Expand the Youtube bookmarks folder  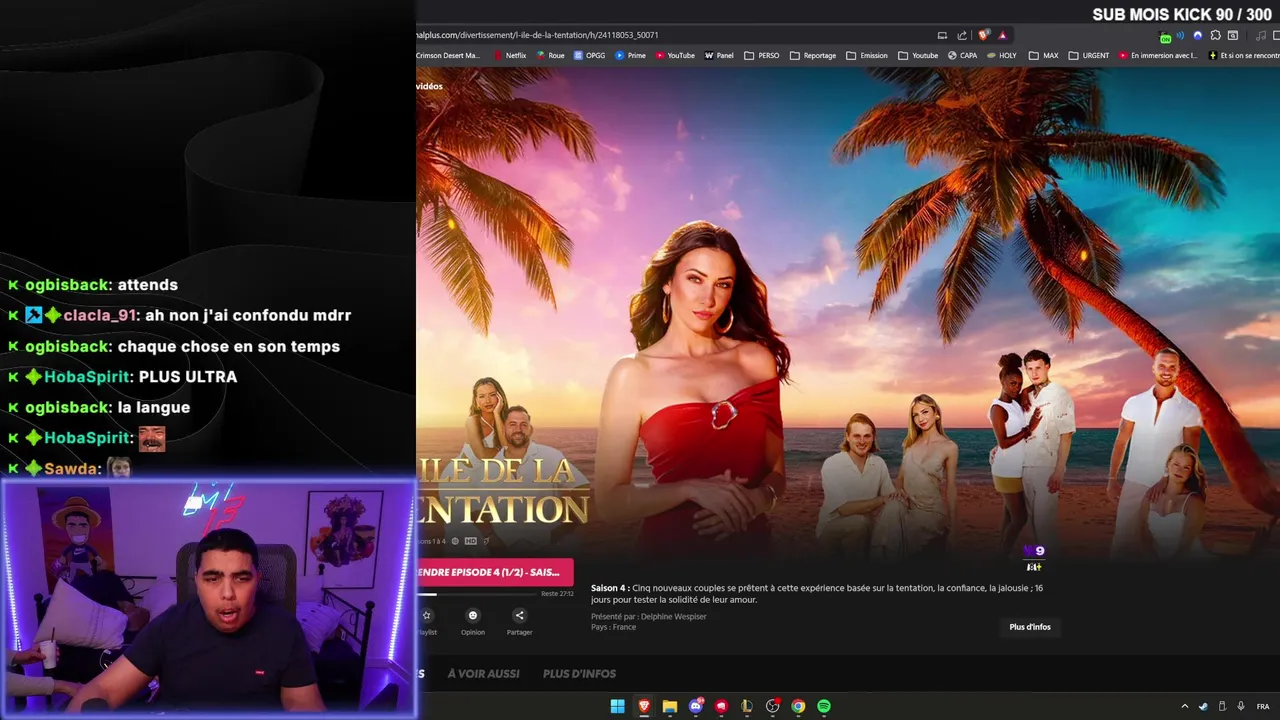click(918, 56)
